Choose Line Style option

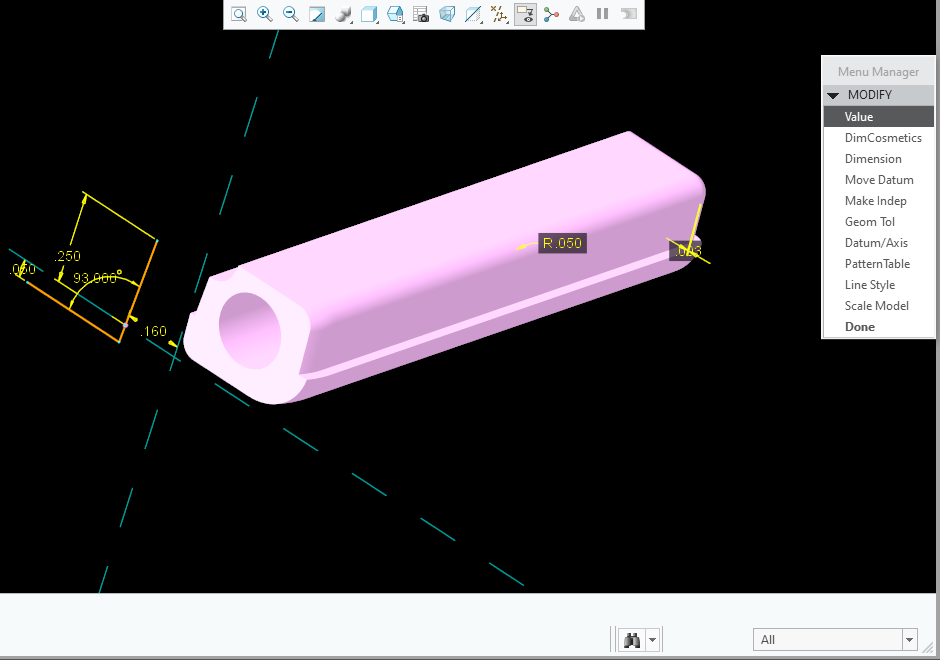[878, 285]
